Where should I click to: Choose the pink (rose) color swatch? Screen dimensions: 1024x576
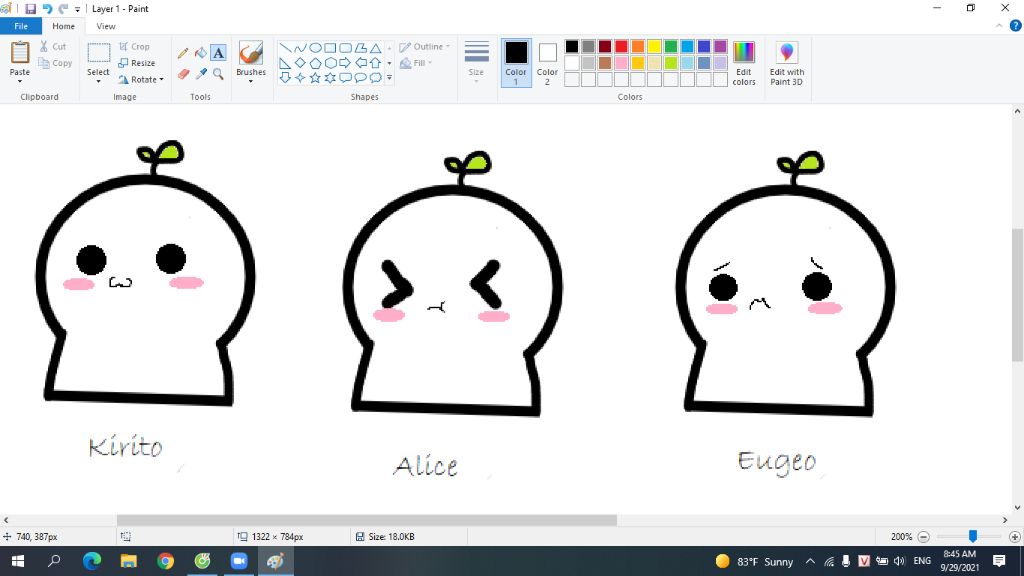[621, 63]
